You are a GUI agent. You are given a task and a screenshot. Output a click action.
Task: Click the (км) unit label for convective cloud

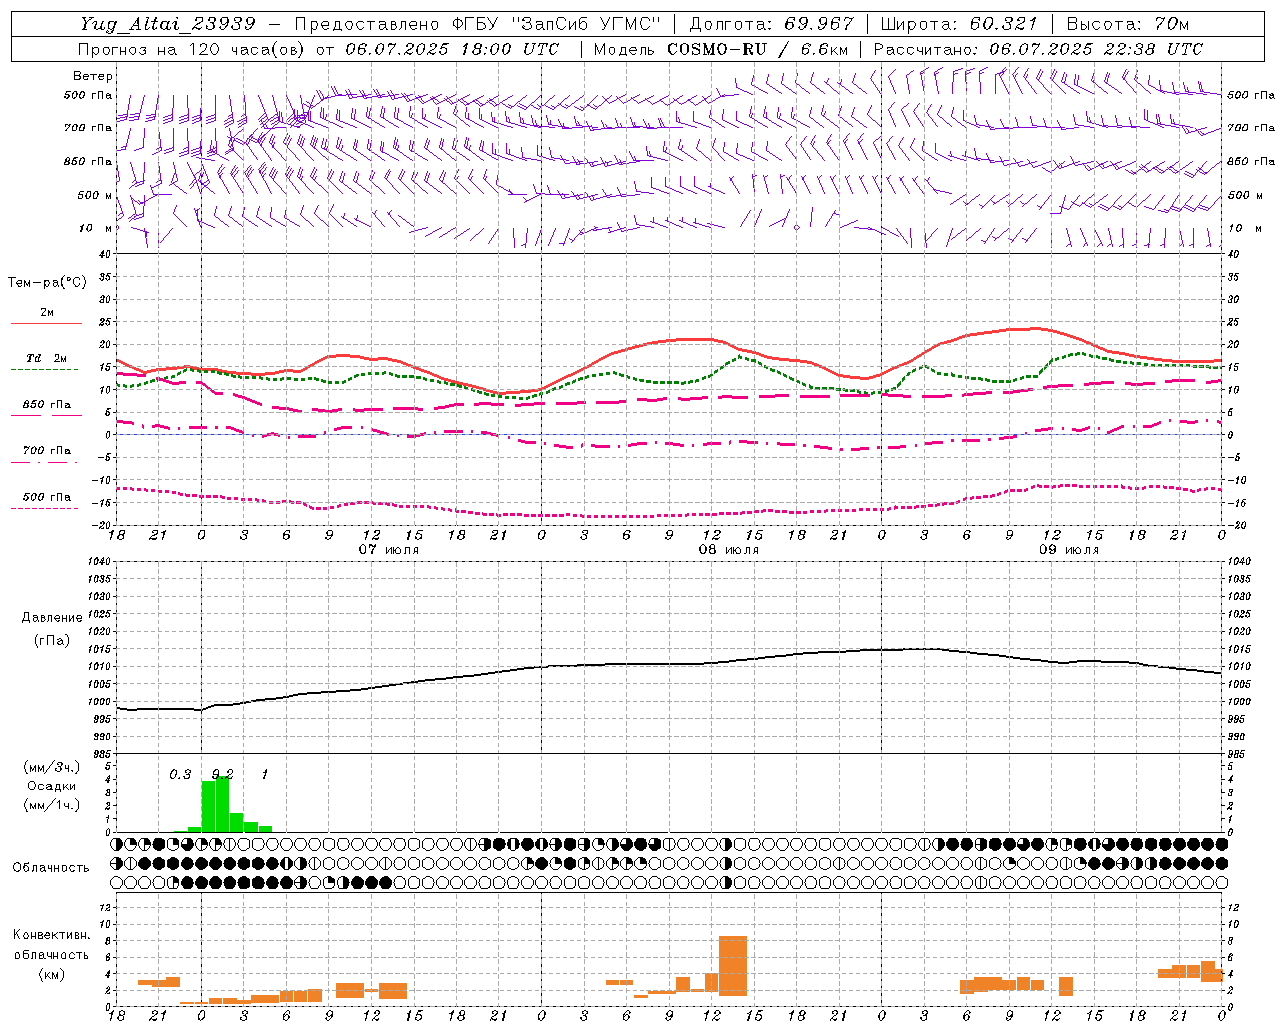[x=51, y=974]
